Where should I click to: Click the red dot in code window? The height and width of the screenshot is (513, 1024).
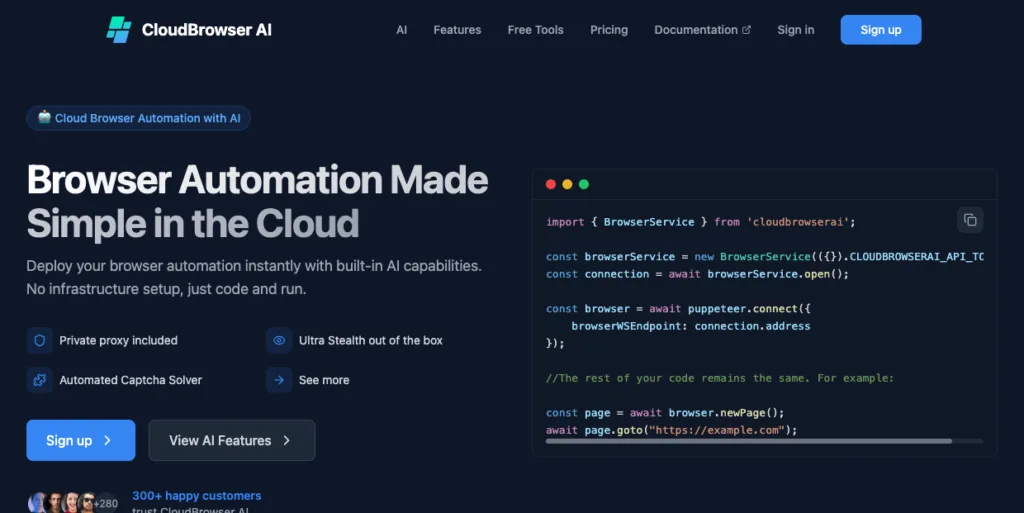tap(551, 184)
